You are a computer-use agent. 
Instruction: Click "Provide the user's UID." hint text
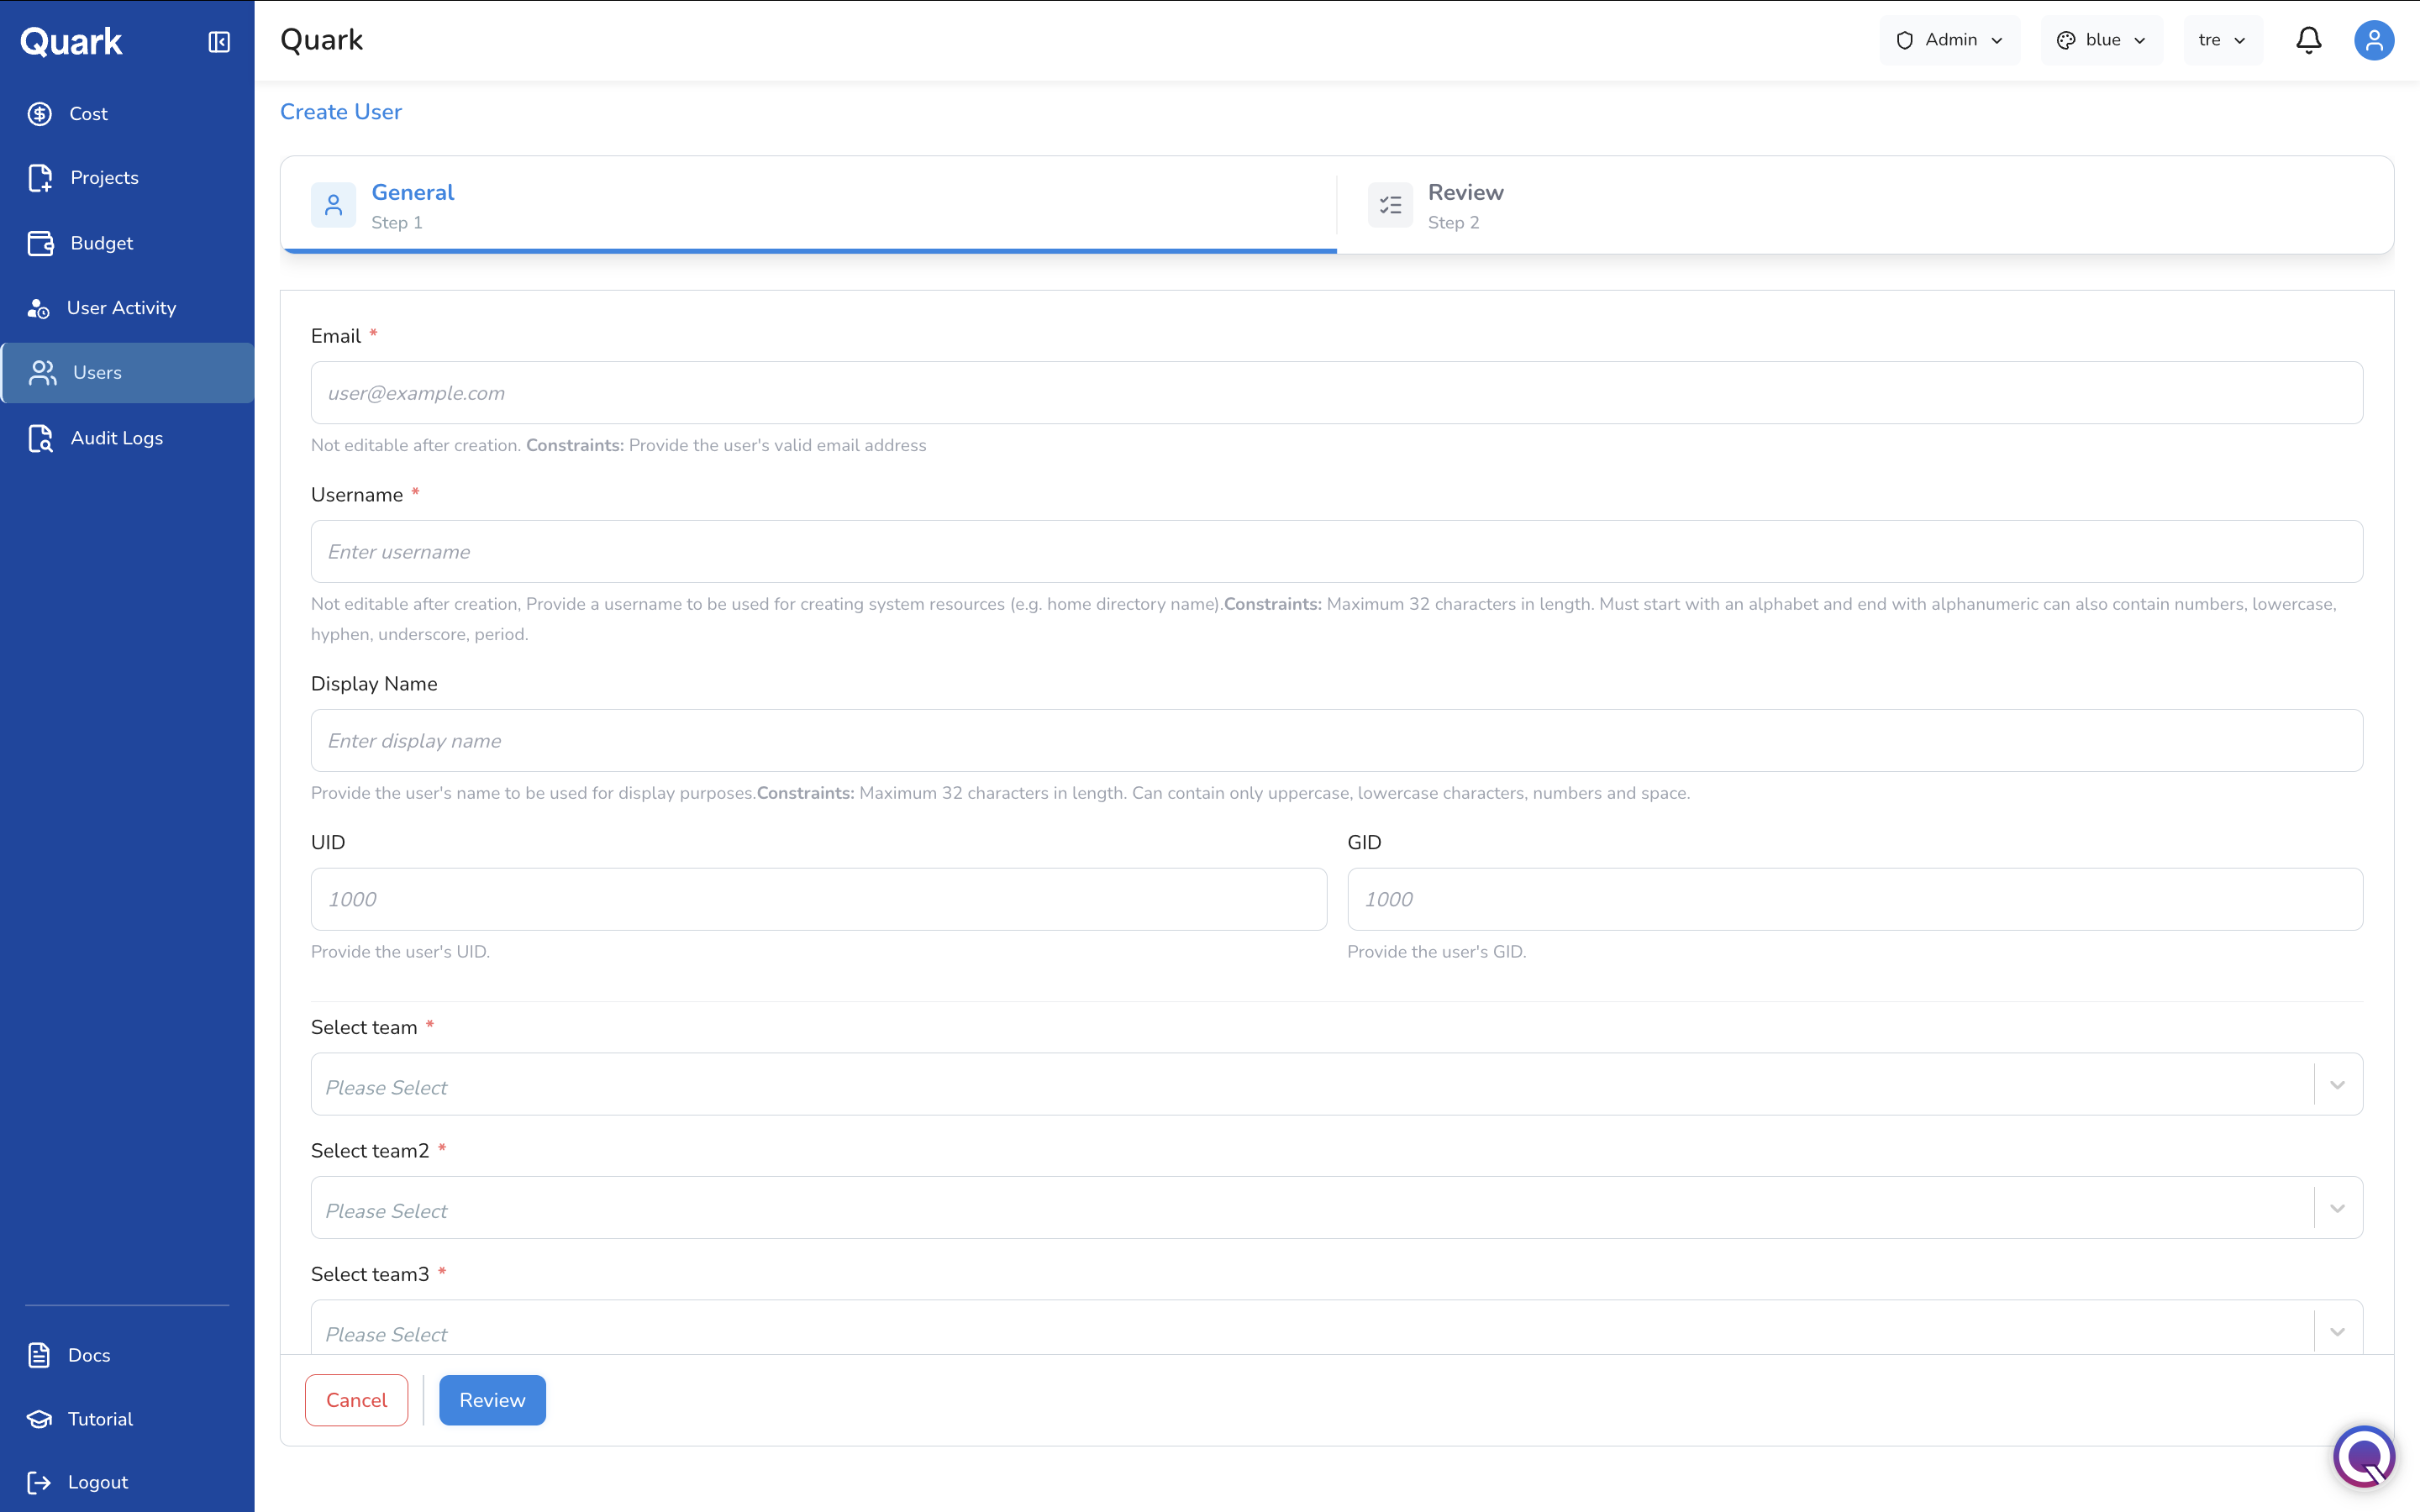pyautogui.click(x=400, y=952)
